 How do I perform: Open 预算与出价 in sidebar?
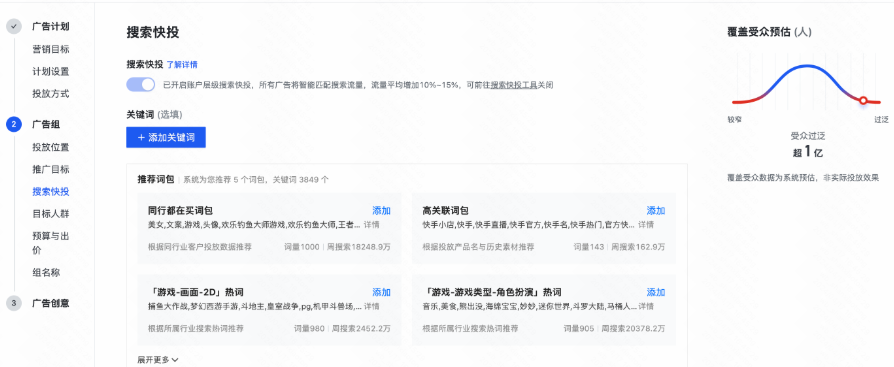tap(51, 243)
